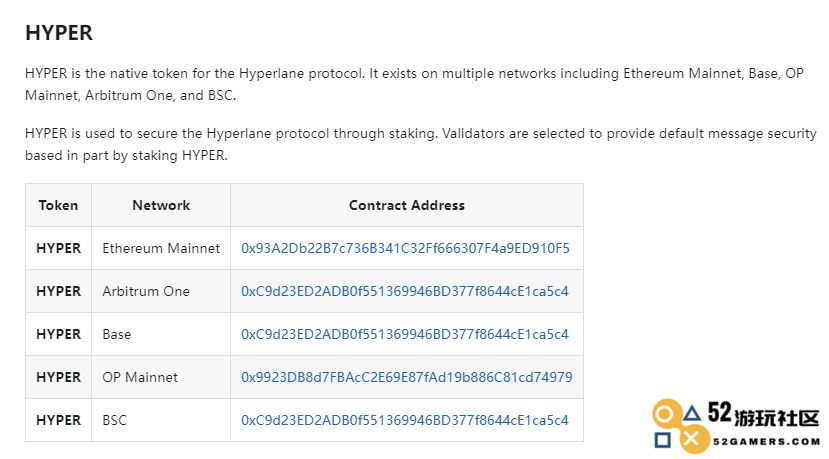Screen dimensions: 829x459
Task: Click the blue triangle in the watermark logo
Action: (x=692, y=413)
